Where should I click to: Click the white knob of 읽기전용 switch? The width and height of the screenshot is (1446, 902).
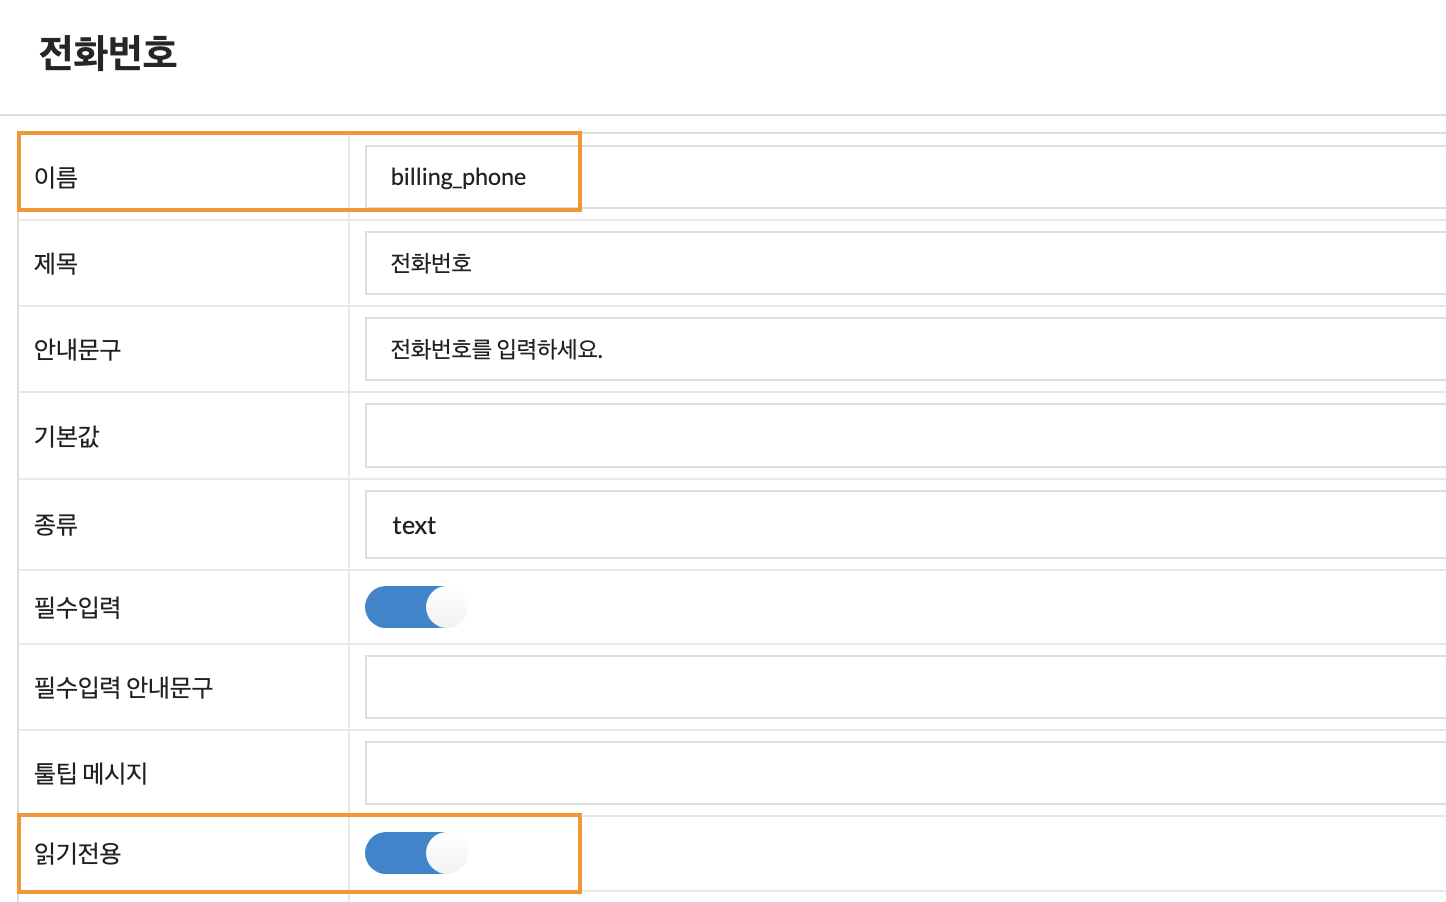tap(447, 853)
